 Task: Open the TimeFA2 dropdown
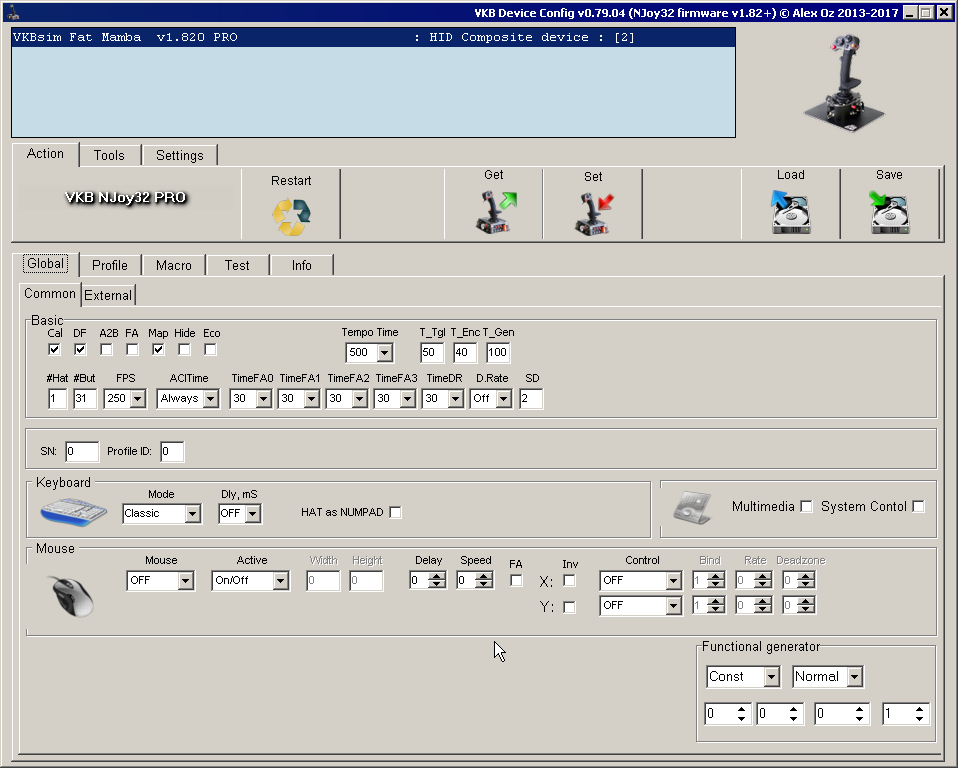point(359,399)
